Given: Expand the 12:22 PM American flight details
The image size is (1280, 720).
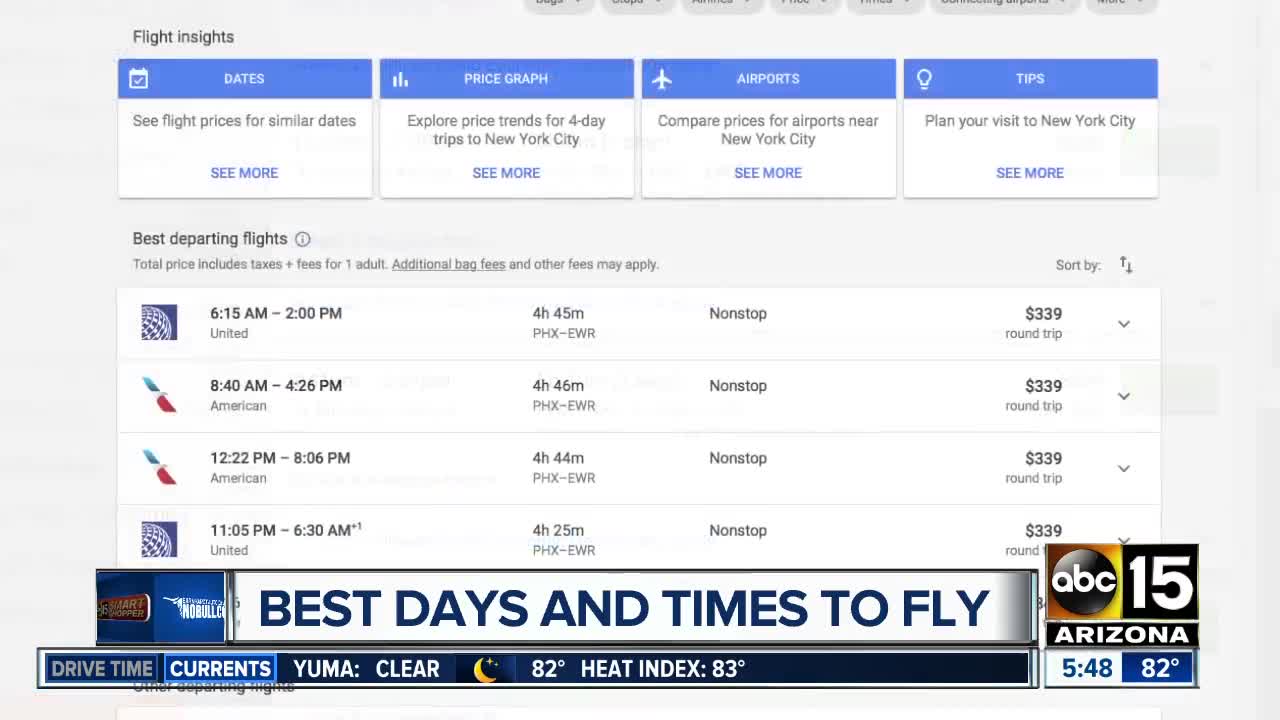Looking at the screenshot, I should coord(1124,468).
